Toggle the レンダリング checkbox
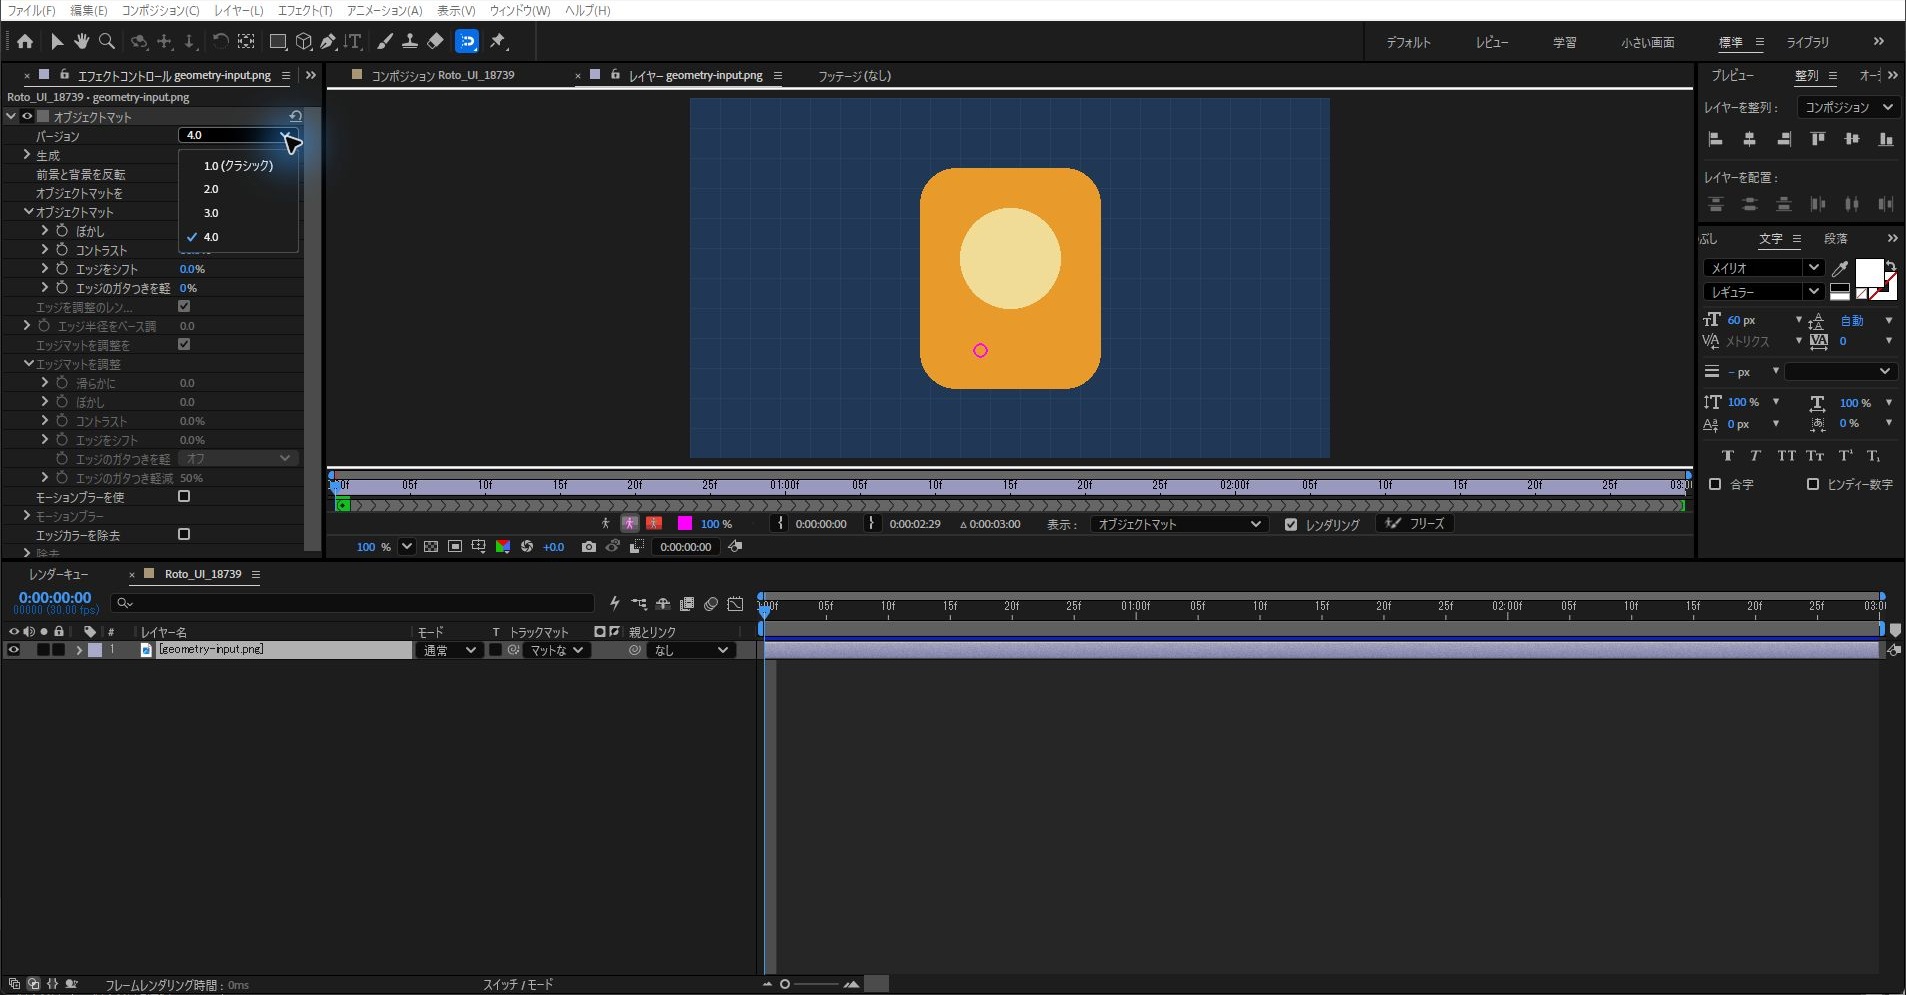The height and width of the screenshot is (995, 1906). (1291, 524)
